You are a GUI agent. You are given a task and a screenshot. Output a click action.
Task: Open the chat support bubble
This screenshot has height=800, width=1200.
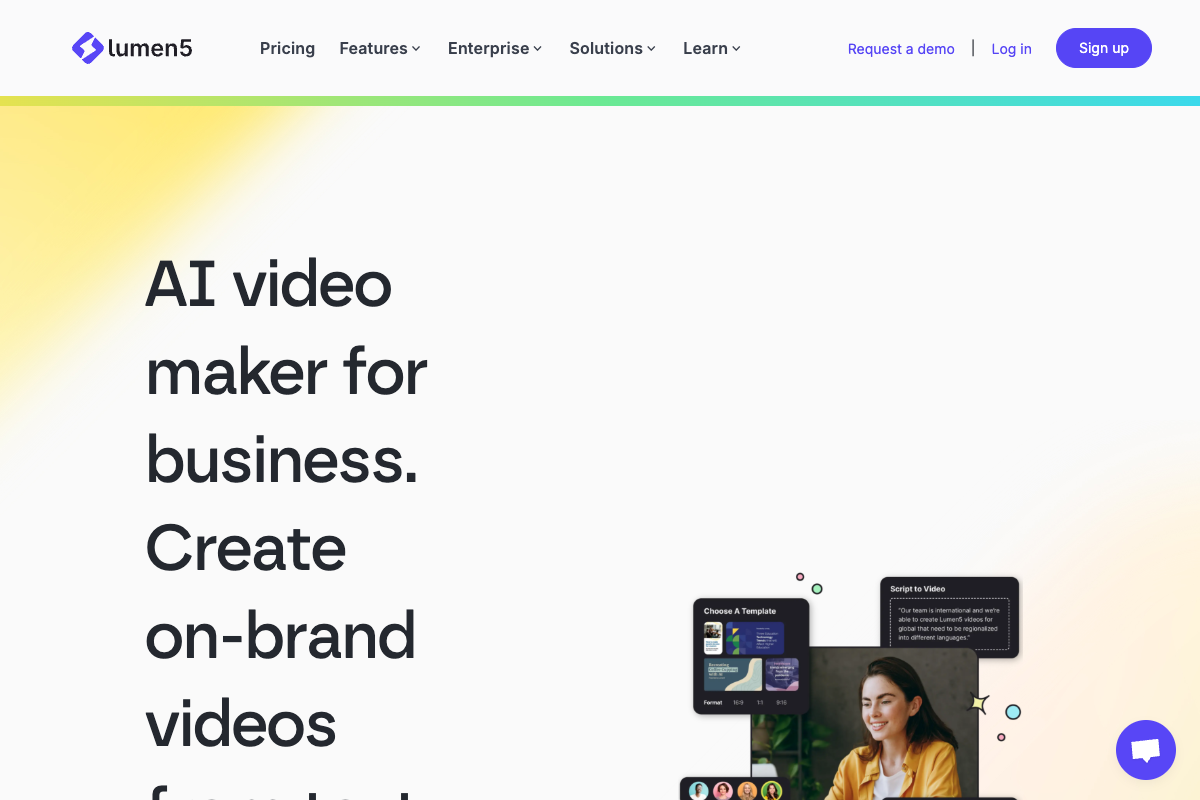point(1146,750)
